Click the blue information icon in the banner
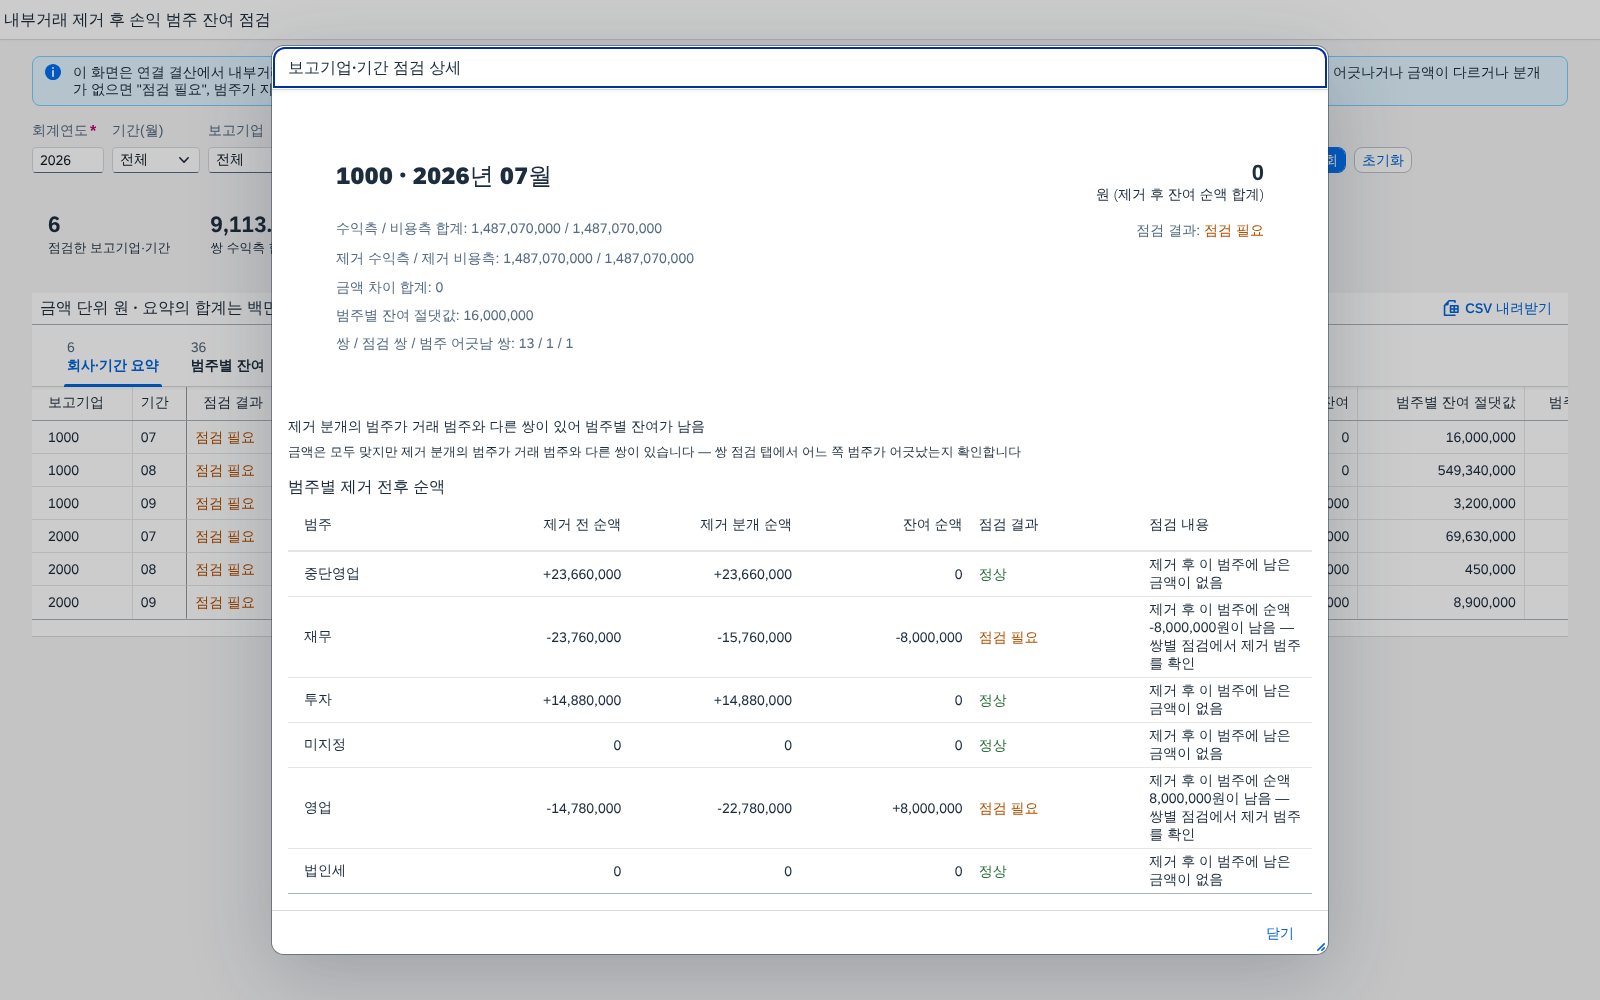Viewport: 1600px width, 1000px height. [53, 72]
